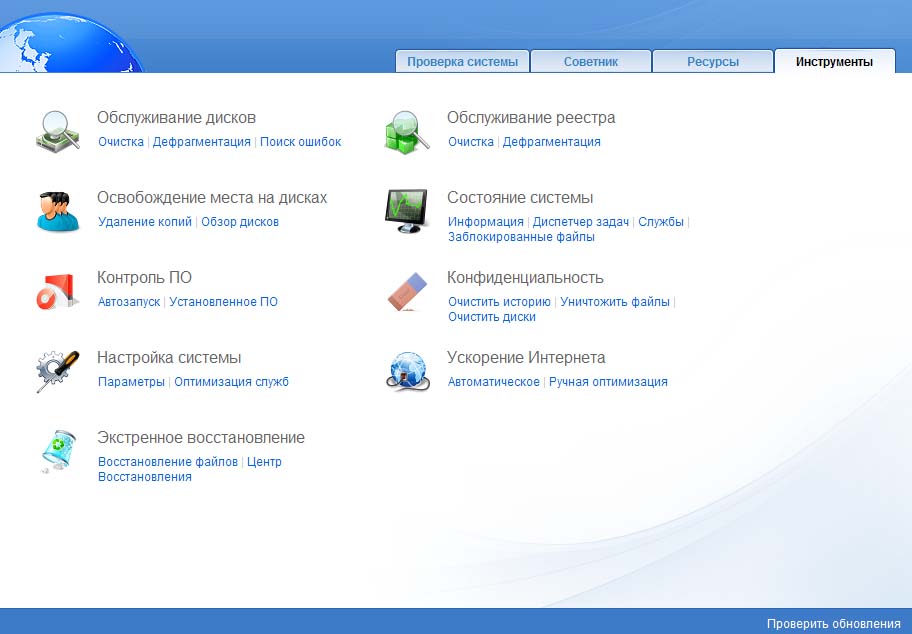Image resolution: width=912 pixels, height=634 pixels.
Task: Click the software control red icon
Action: pyautogui.click(x=58, y=291)
